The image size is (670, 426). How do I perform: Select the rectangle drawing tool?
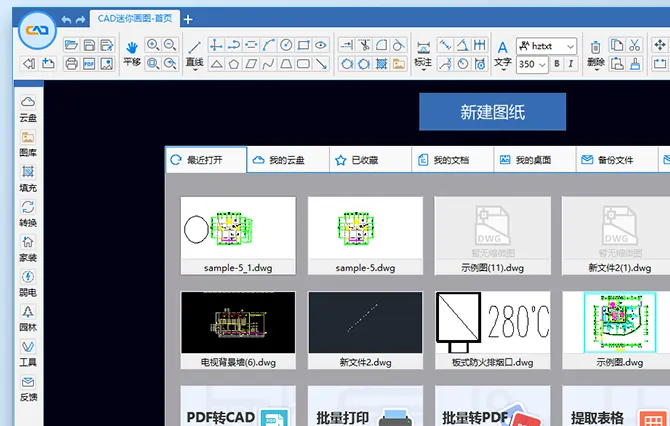[303, 45]
